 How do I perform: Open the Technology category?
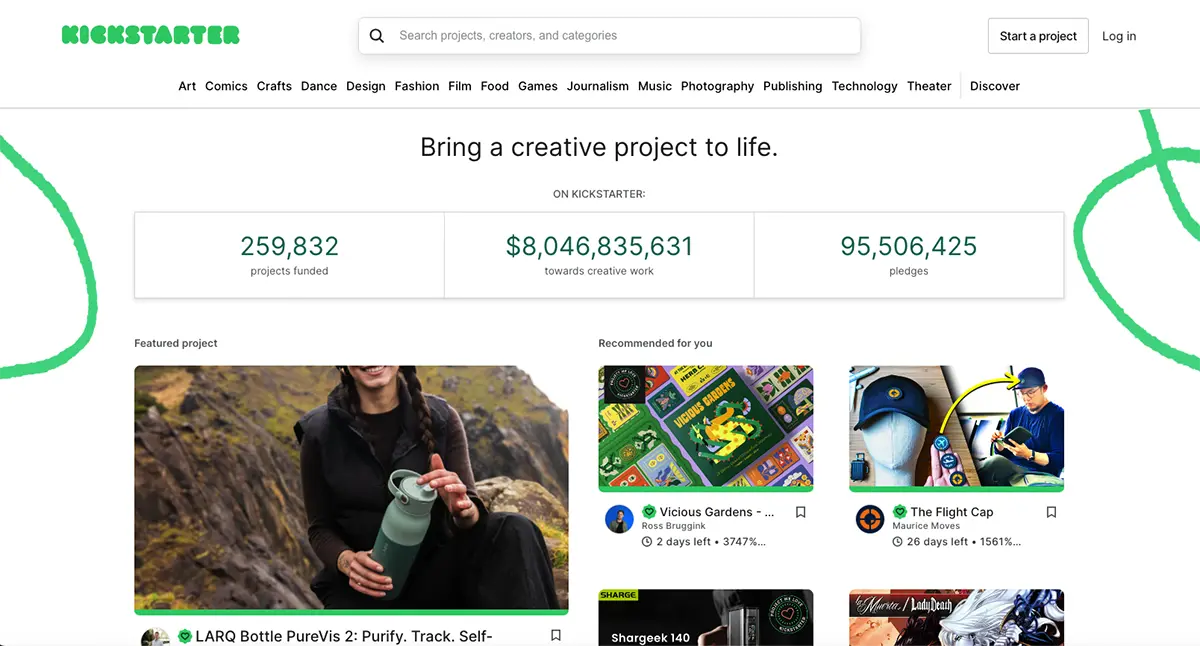[x=864, y=86]
